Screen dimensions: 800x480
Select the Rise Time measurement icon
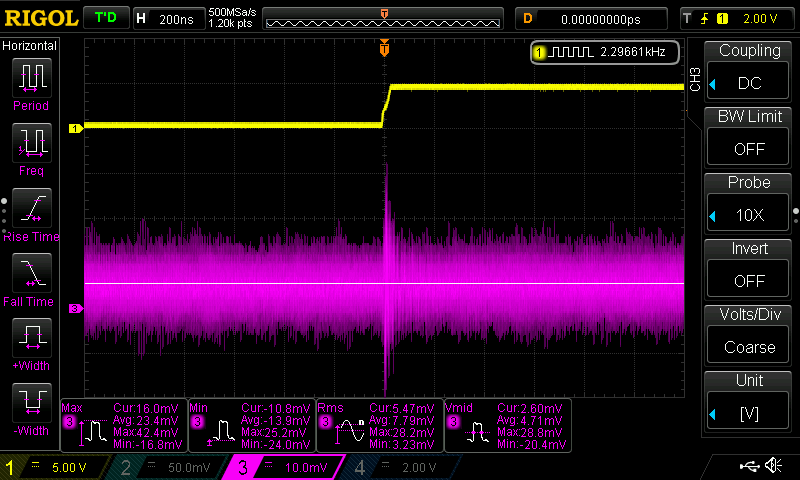point(33,209)
